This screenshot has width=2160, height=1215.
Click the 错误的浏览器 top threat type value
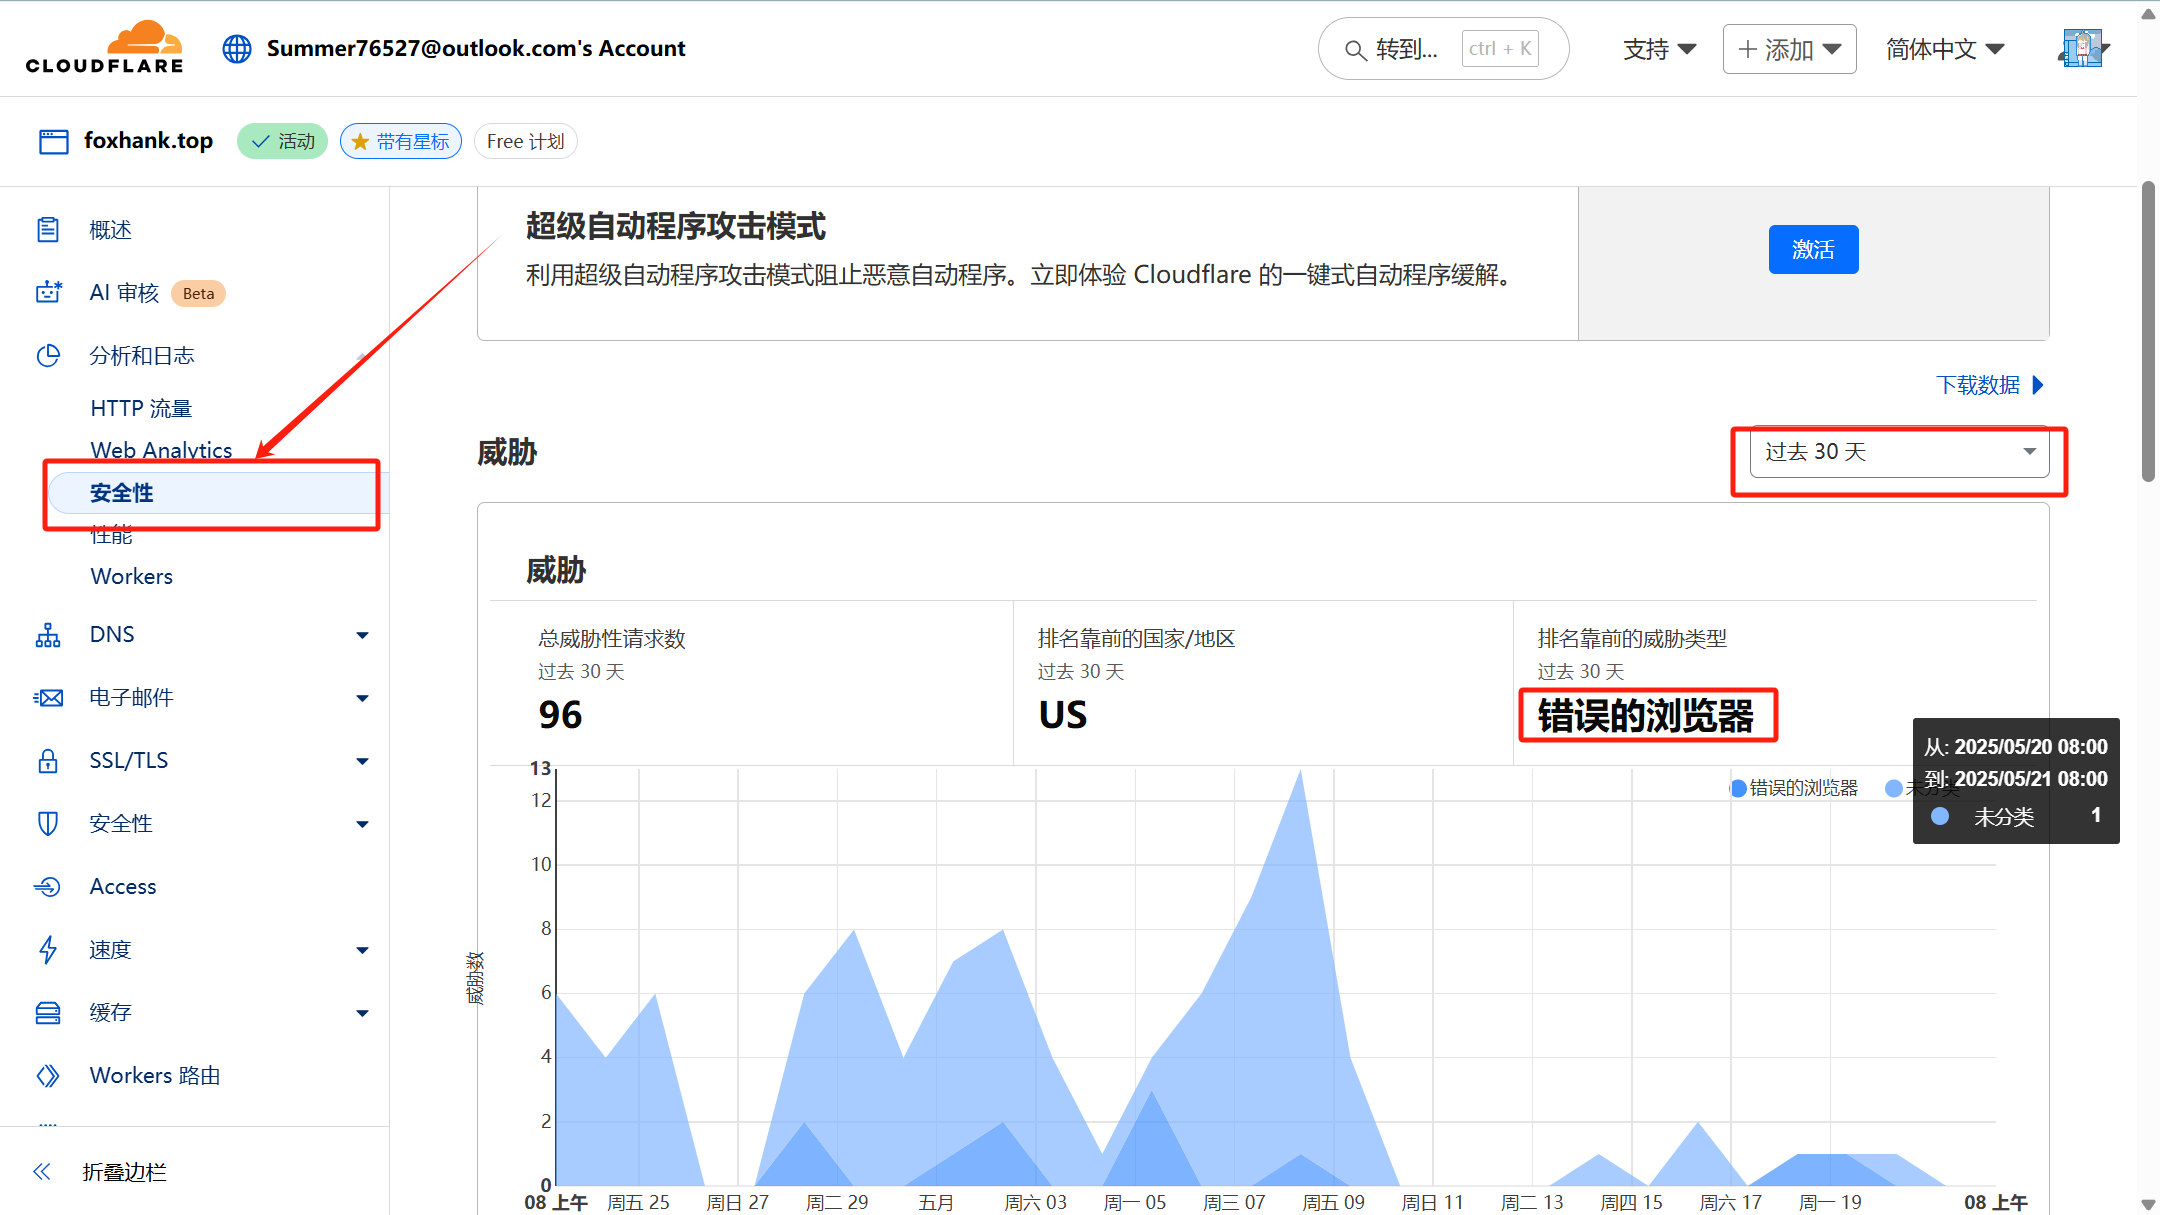click(1646, 716)
